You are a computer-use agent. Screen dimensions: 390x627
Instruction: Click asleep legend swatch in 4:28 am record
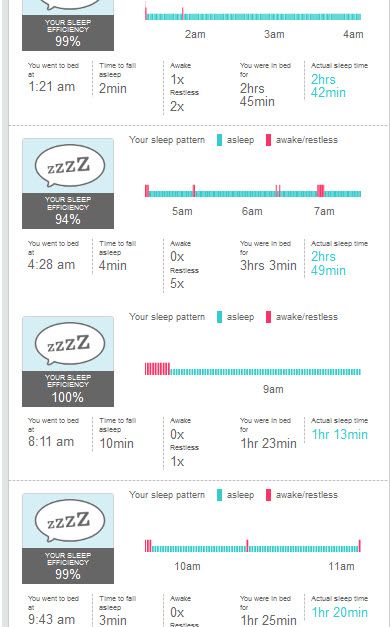pyautogui.click(x=219, y=140)
